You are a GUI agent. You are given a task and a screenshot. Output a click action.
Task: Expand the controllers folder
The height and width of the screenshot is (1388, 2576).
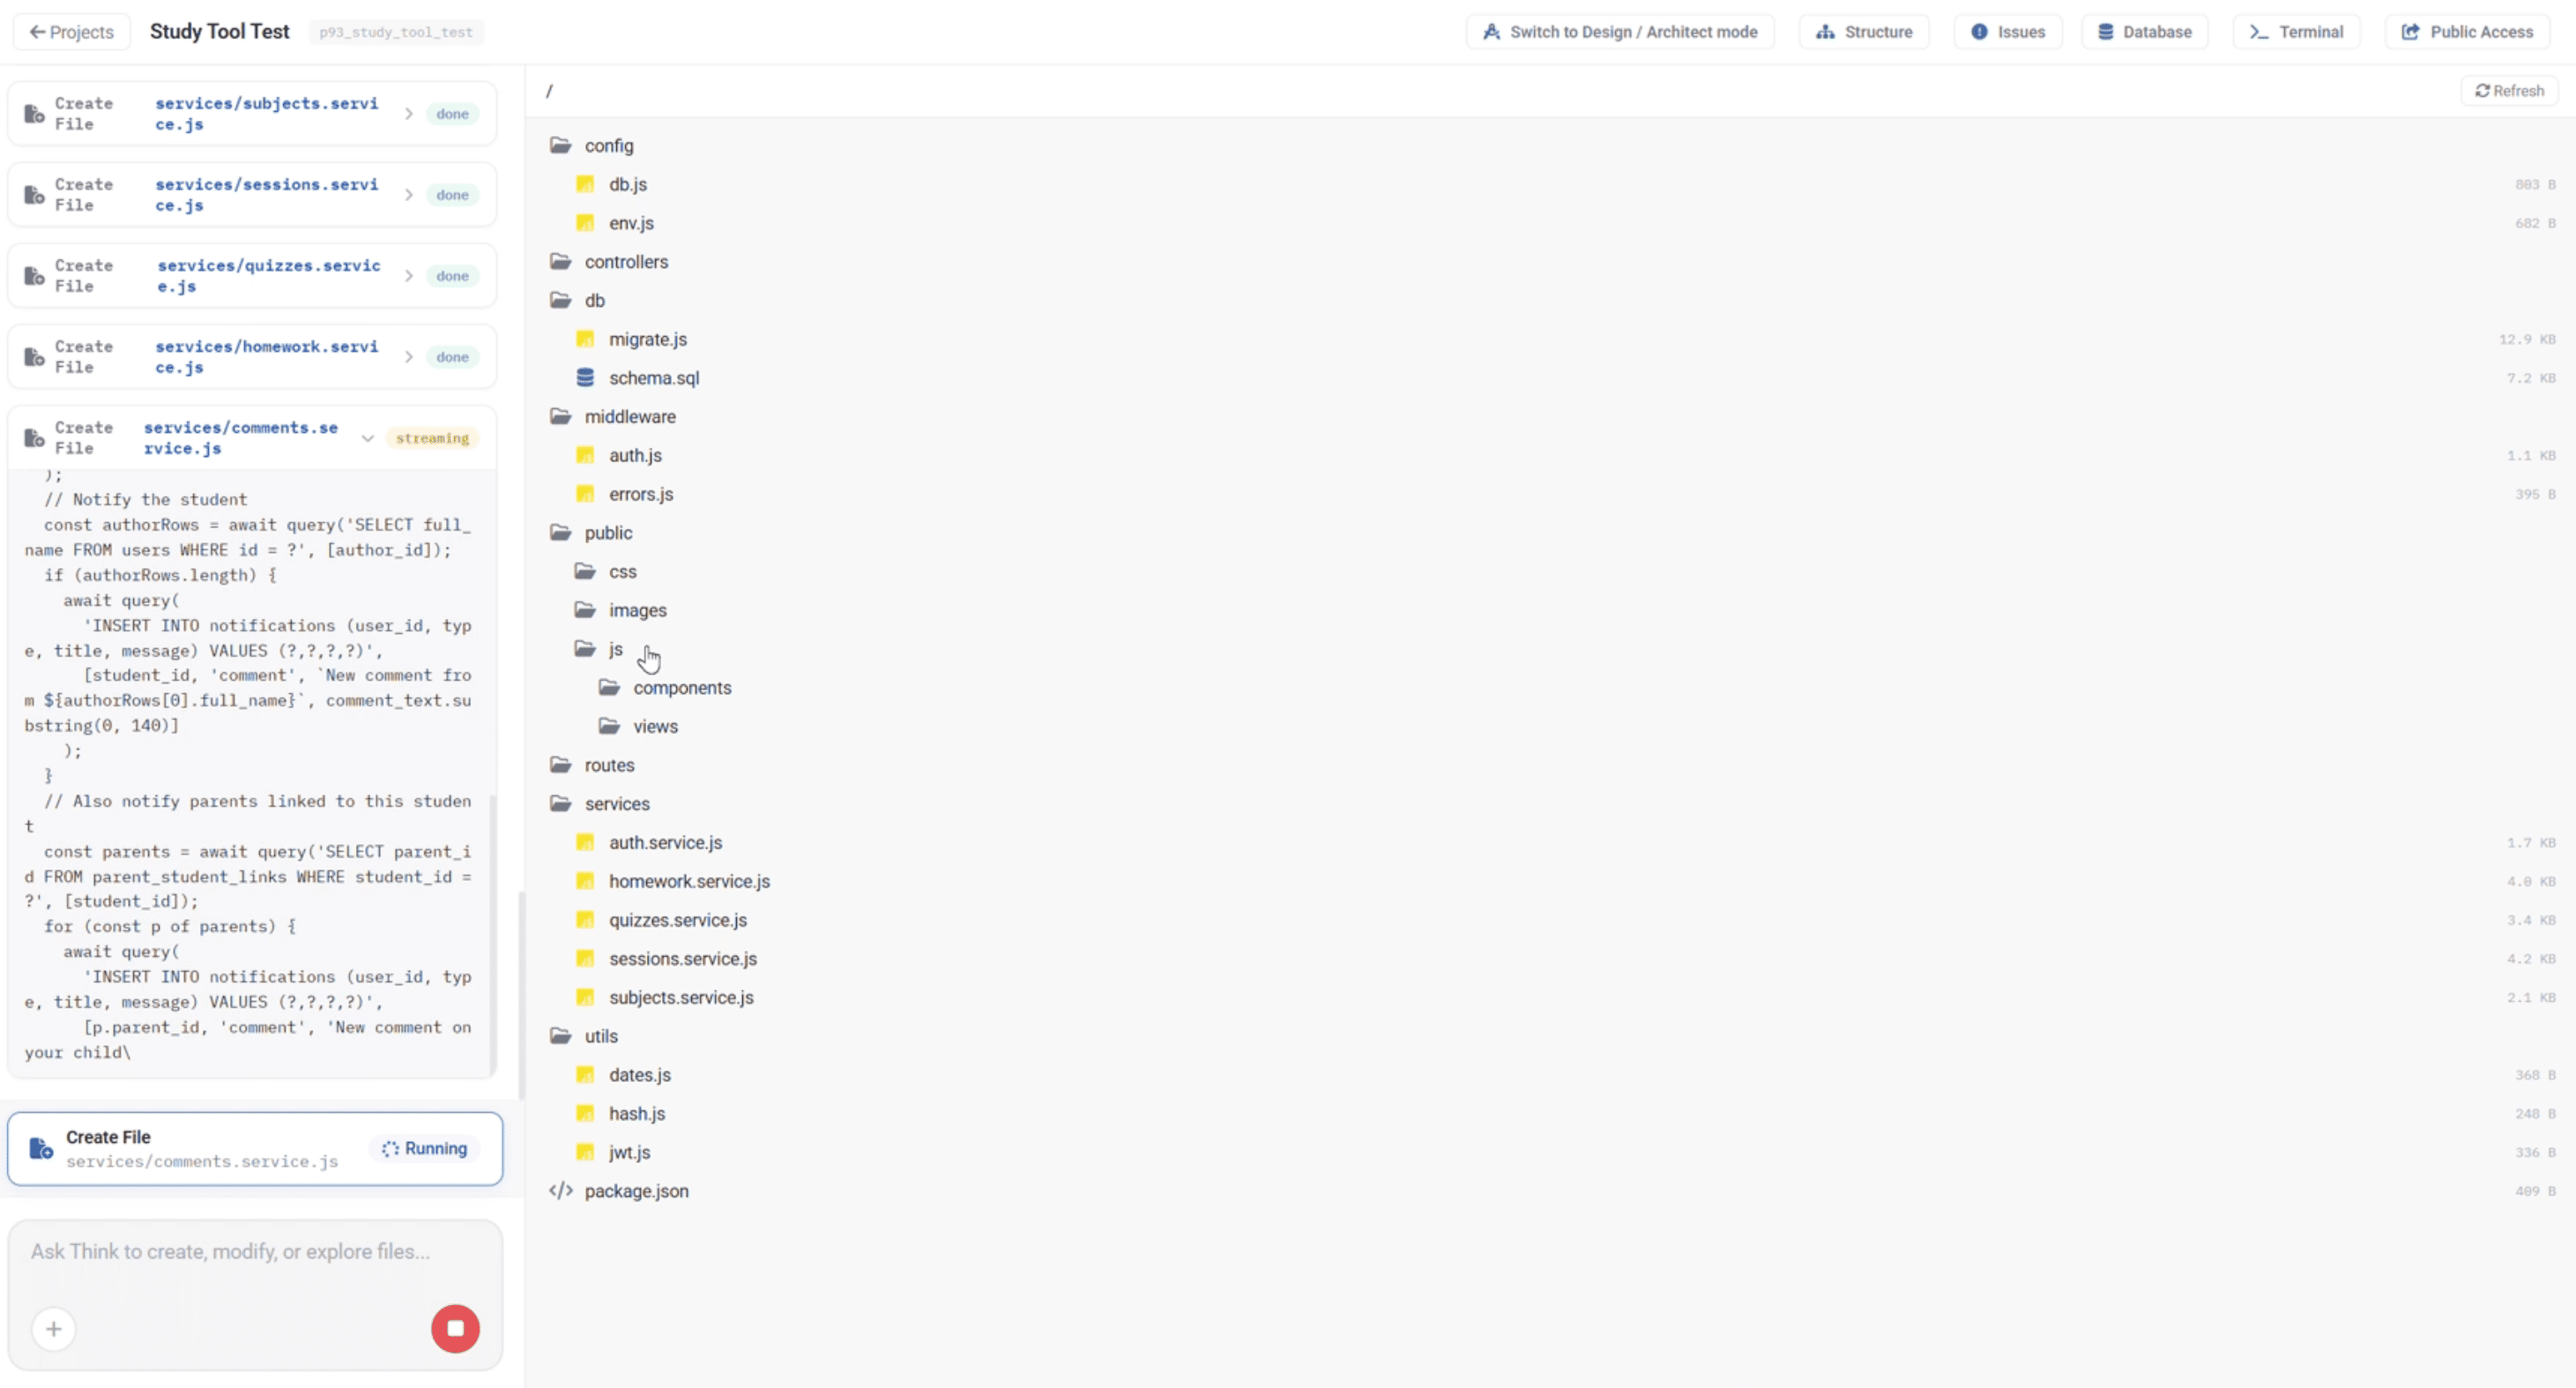click(x=626, y=262)
